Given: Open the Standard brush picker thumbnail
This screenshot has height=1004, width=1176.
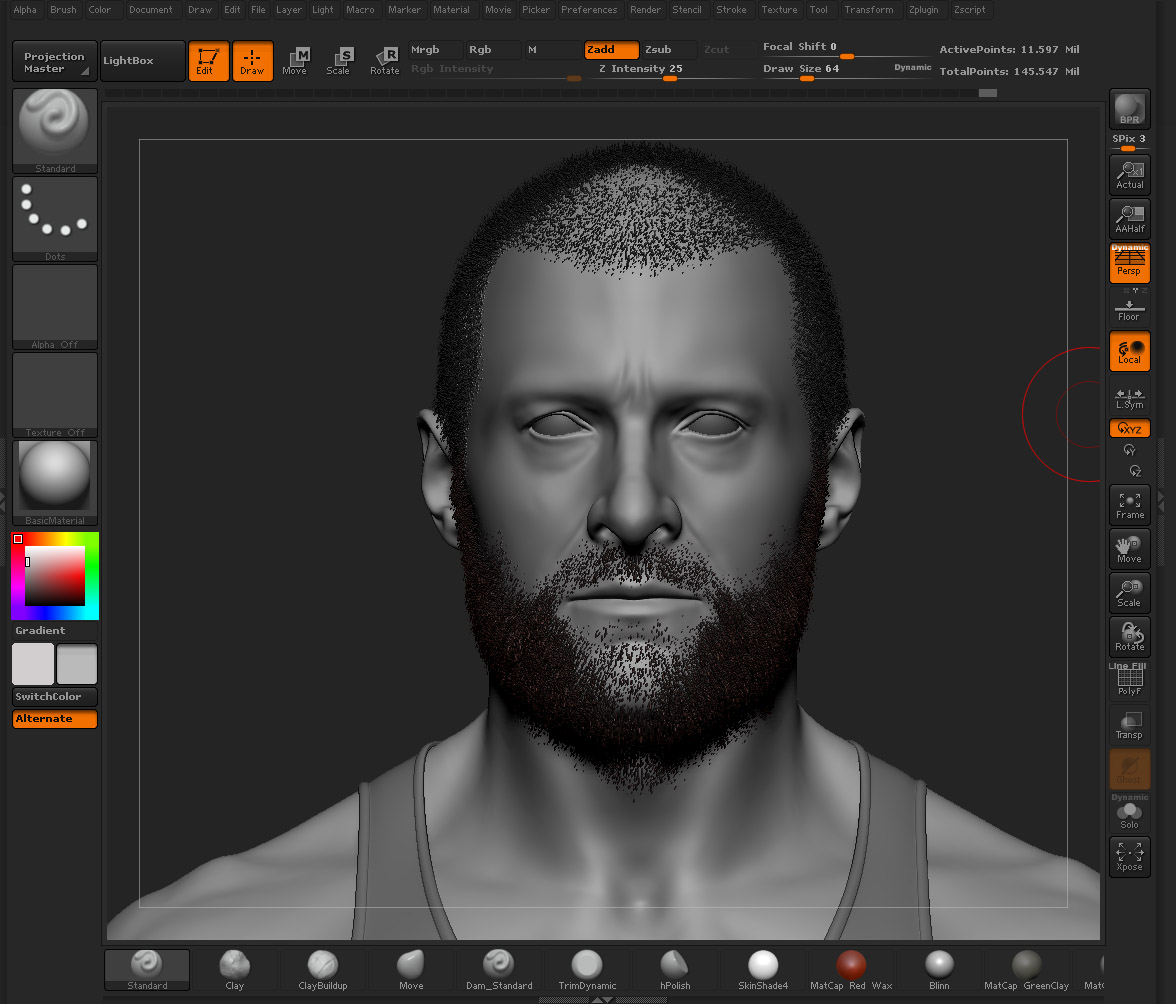Looking at the screenshot, I should [55, 131].
